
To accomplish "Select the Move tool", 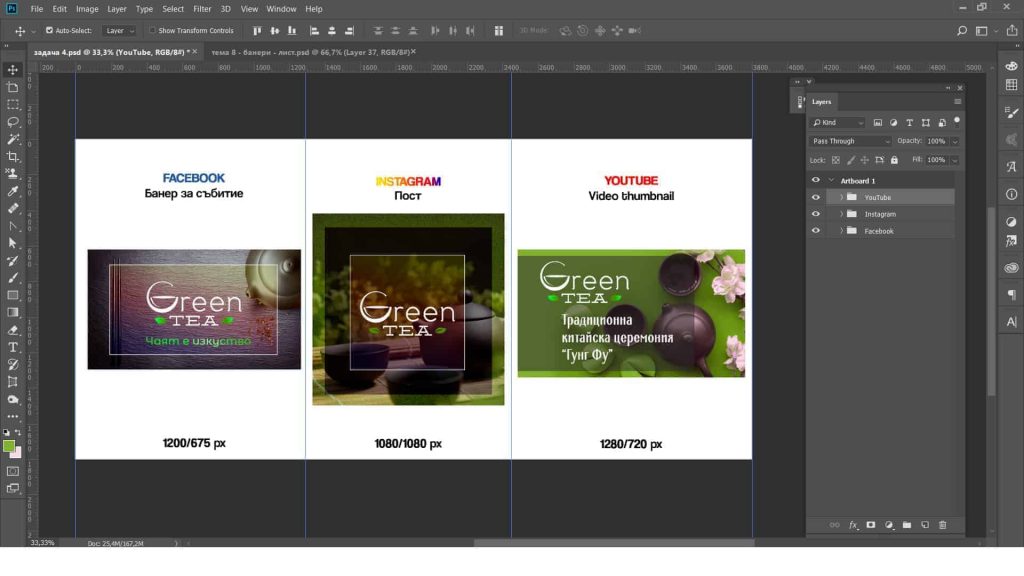I will point(13,70).
